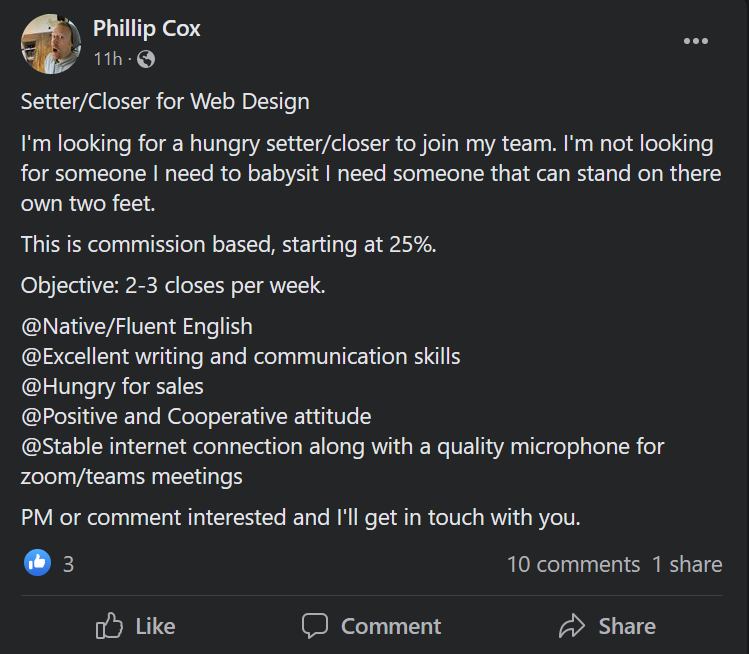The image size is (749, 654).
Task: Click the thumbs-up icon on Like button
Action: tap(109, 626)
